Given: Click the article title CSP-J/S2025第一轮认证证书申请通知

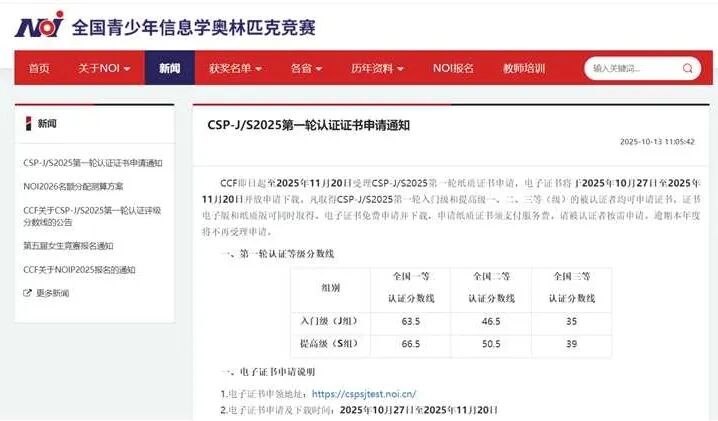Looking at the screenshot, I should pos(308,125).
